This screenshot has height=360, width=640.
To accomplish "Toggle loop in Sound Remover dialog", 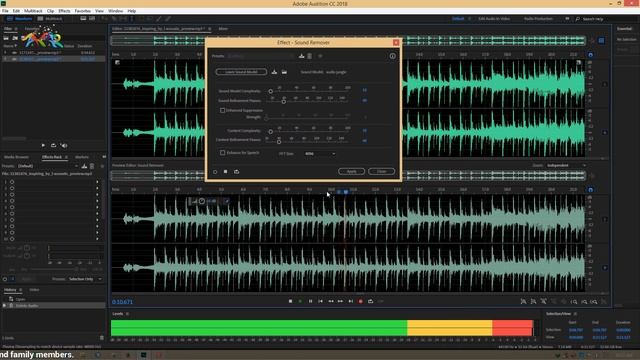I will (236, 172).
